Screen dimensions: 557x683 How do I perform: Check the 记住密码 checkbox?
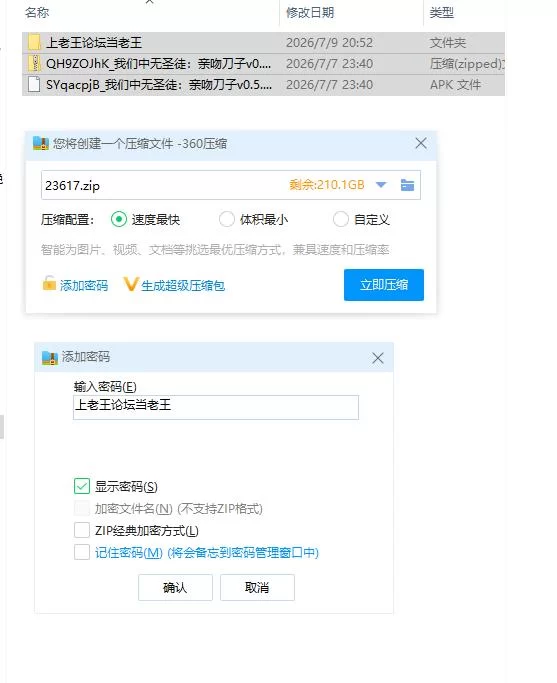[x=82, y=552]
